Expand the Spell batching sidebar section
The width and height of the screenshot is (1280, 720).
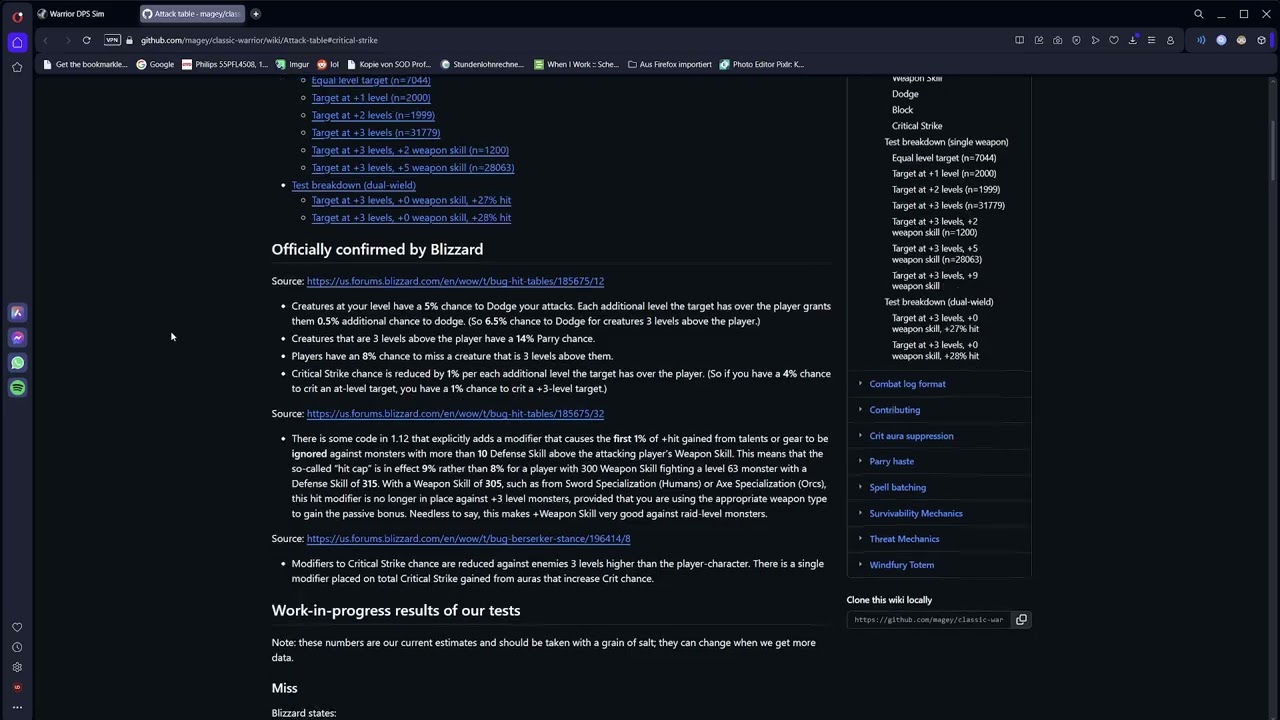pos(897,487)
